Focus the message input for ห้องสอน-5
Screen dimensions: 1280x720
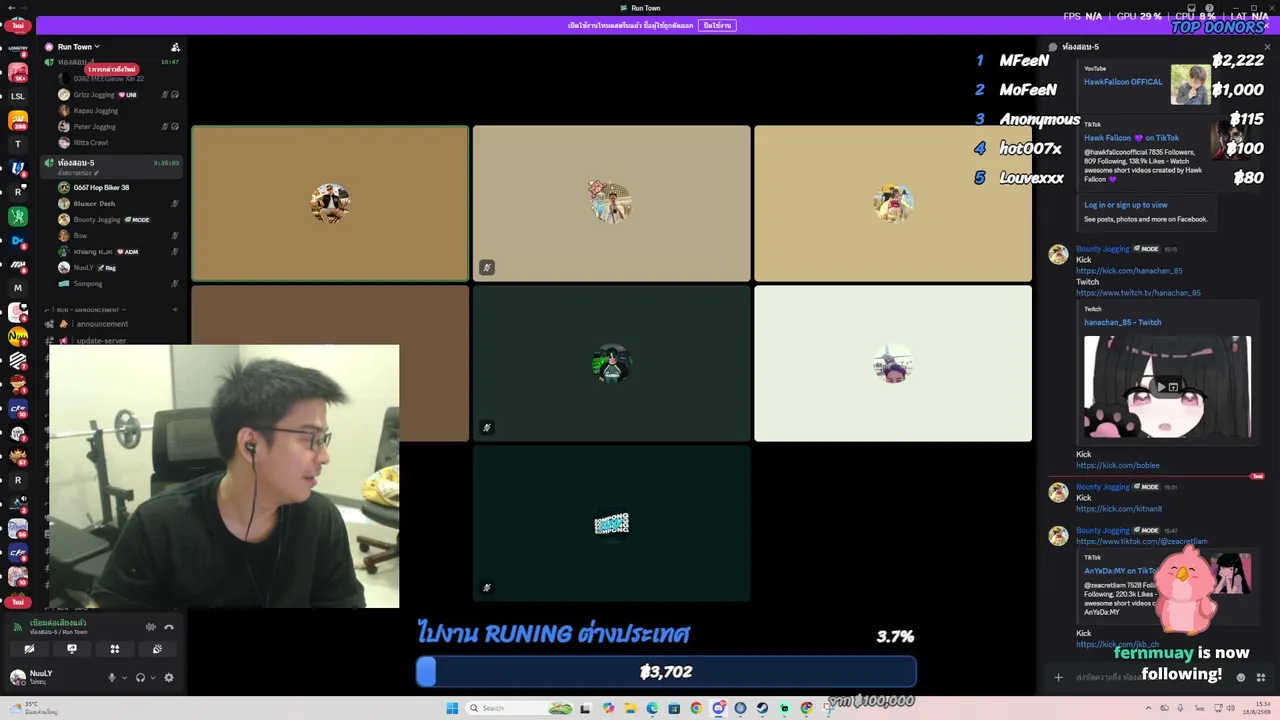click(x=1150, y=677)
